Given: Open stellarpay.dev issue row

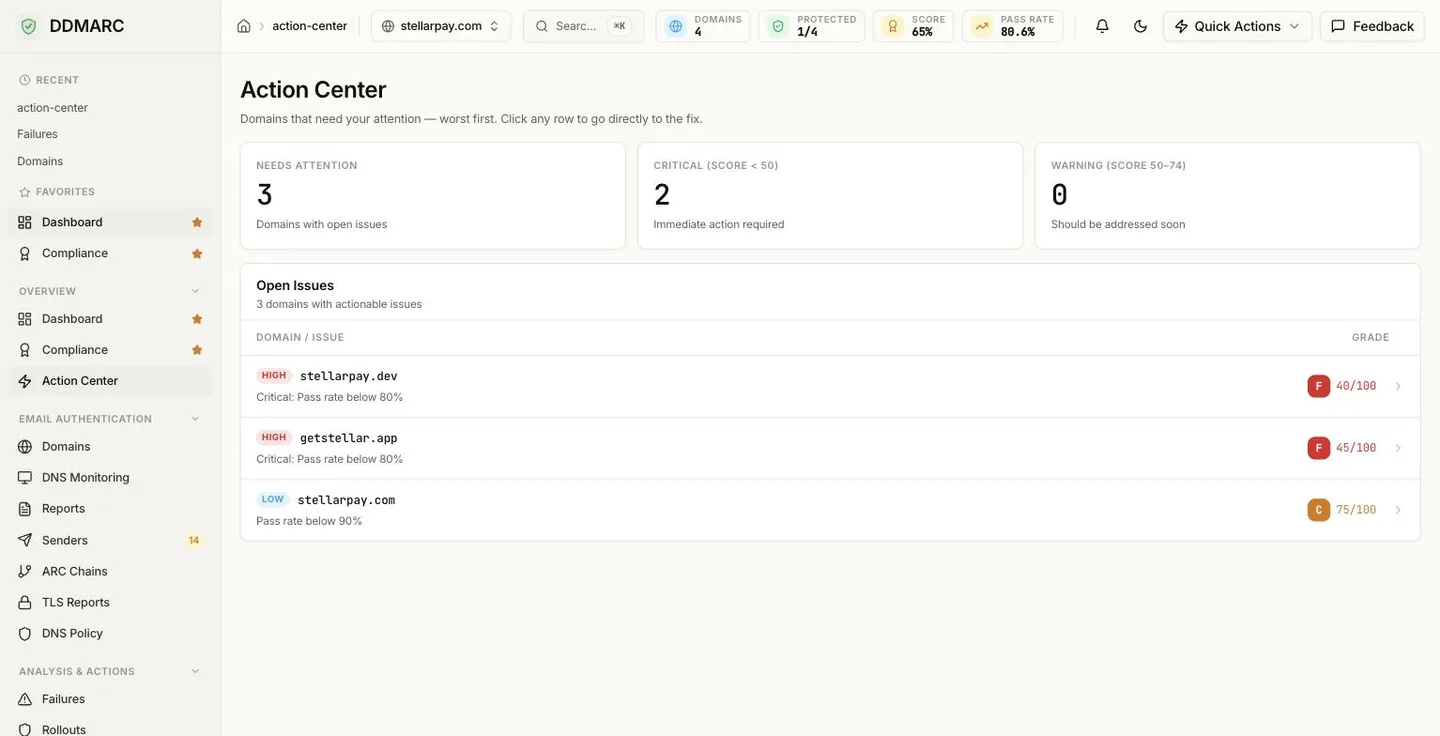Looking at the screenshot, I should tap(830, 386).
